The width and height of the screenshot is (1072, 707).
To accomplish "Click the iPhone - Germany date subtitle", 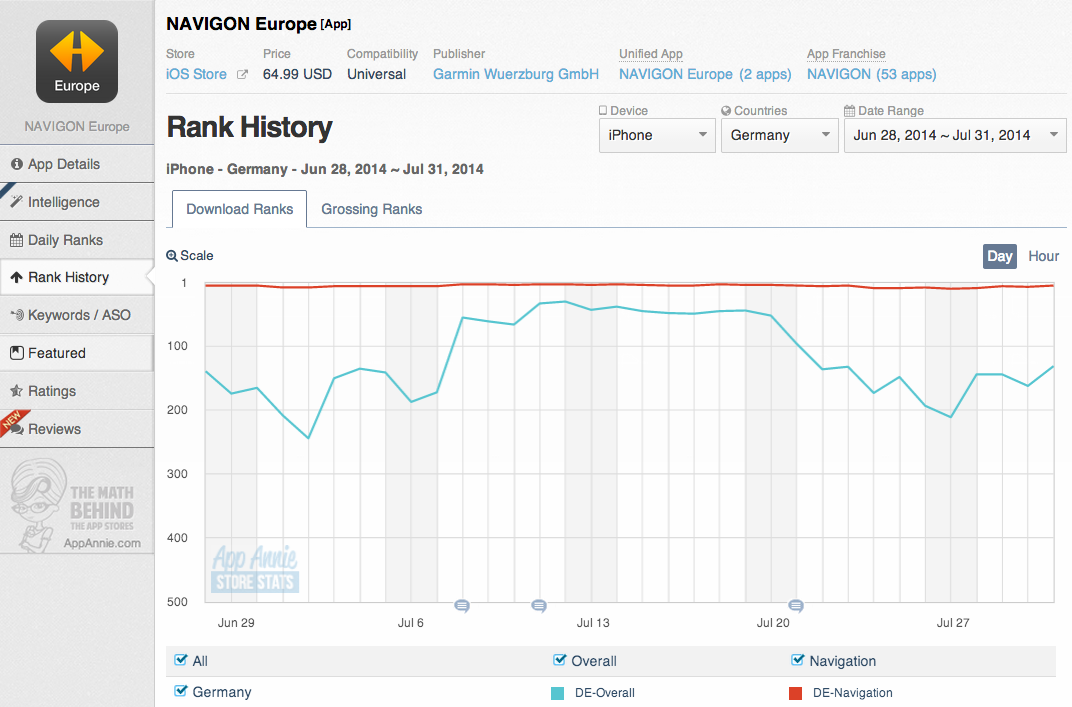I will point(325,170).
